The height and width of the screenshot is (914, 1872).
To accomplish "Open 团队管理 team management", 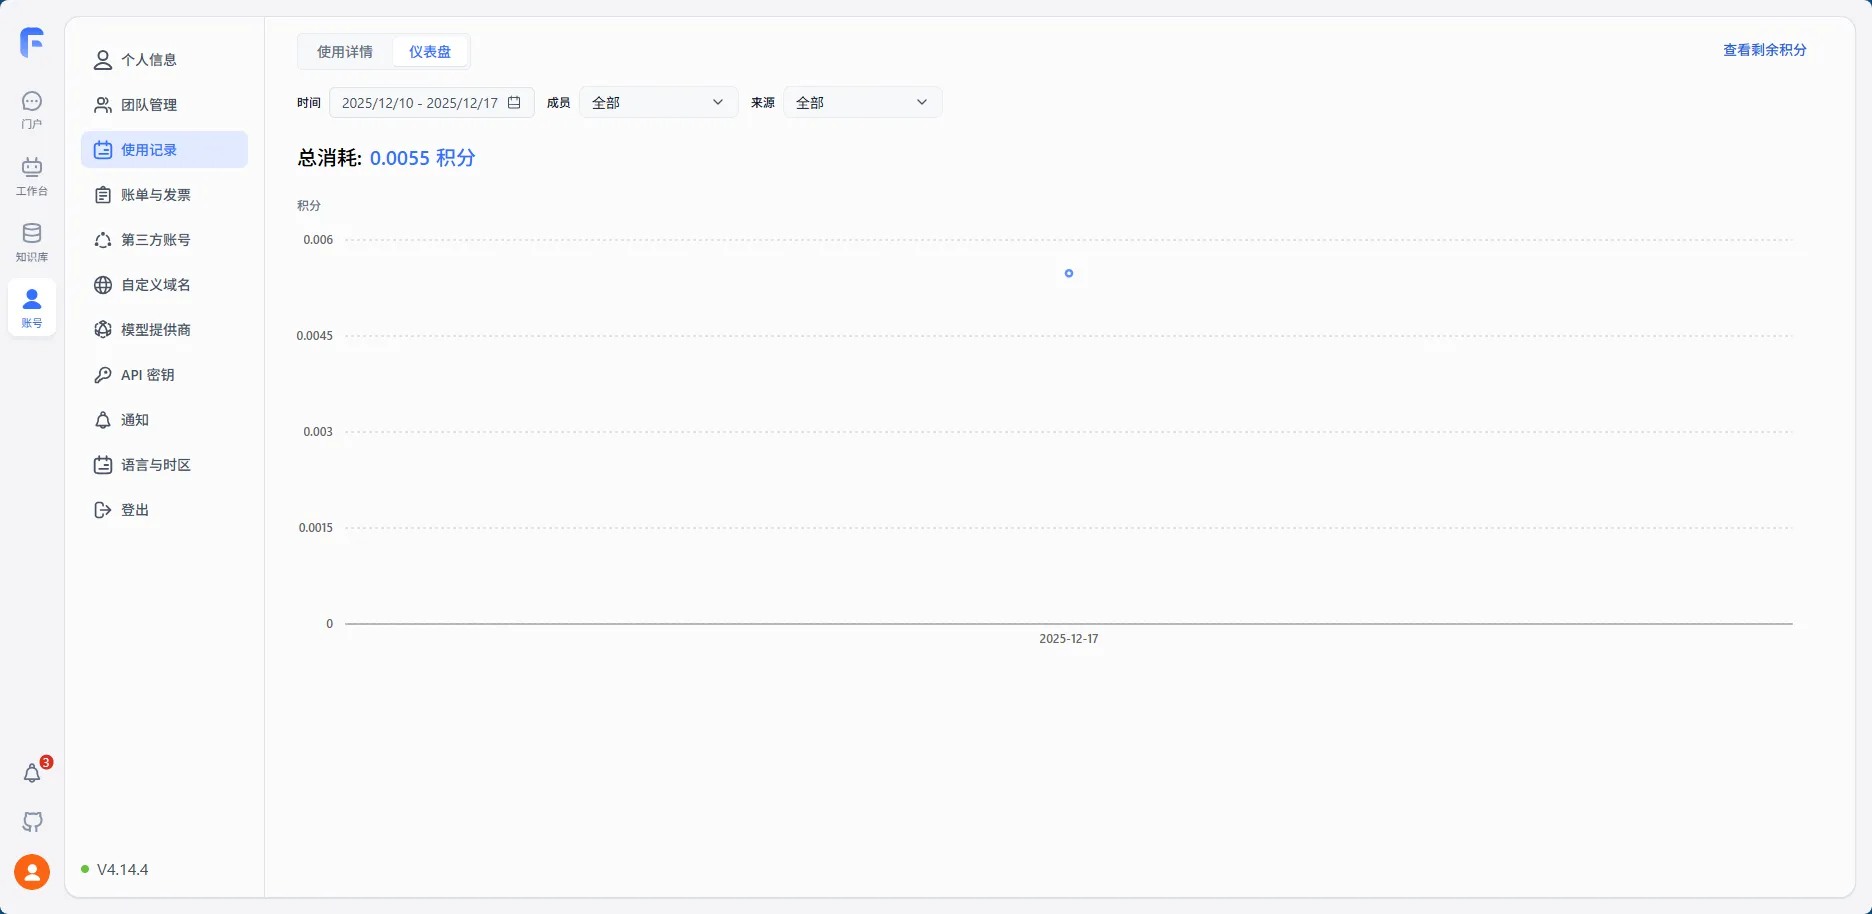I will pyautogui.click(x=149, y=105).
